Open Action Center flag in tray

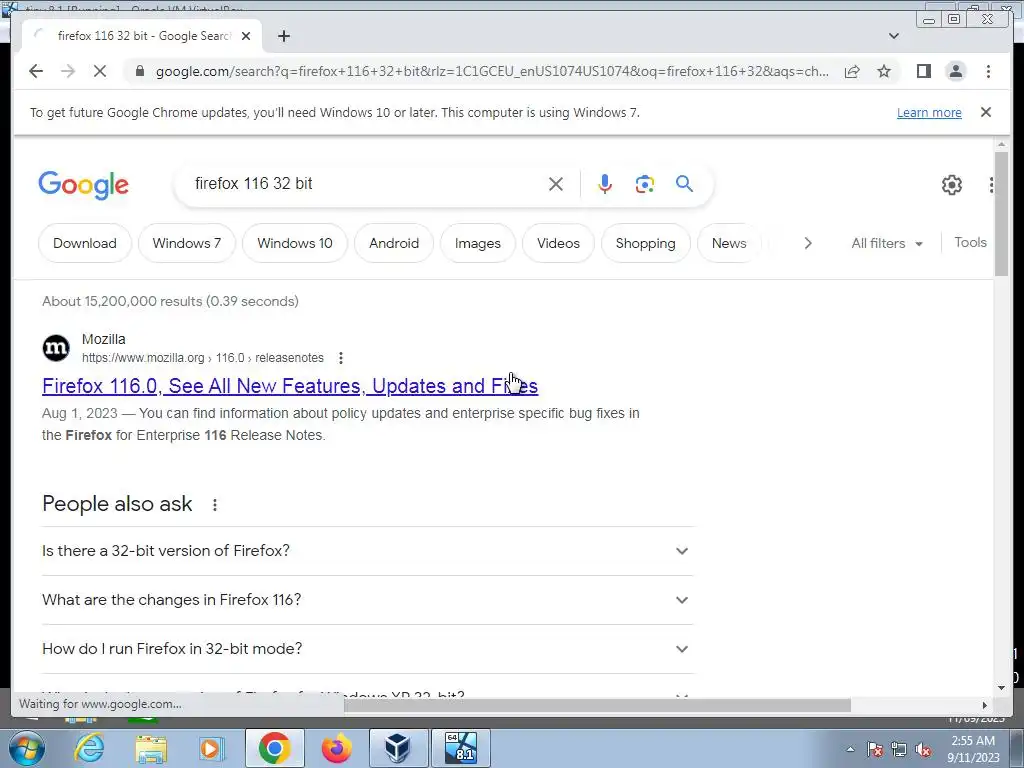(x=874, y=749)
